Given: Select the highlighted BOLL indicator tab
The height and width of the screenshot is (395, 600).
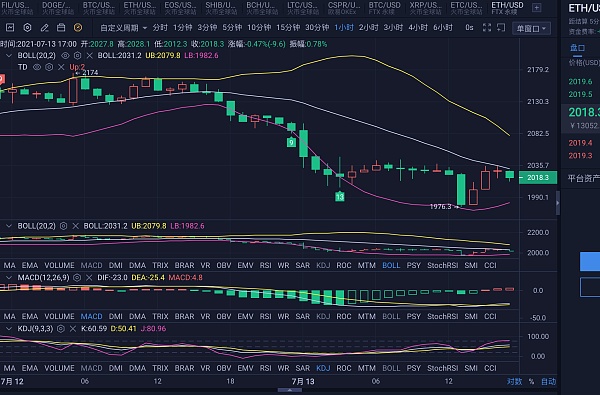Looking at the screenshot, I should click(391, 265).
